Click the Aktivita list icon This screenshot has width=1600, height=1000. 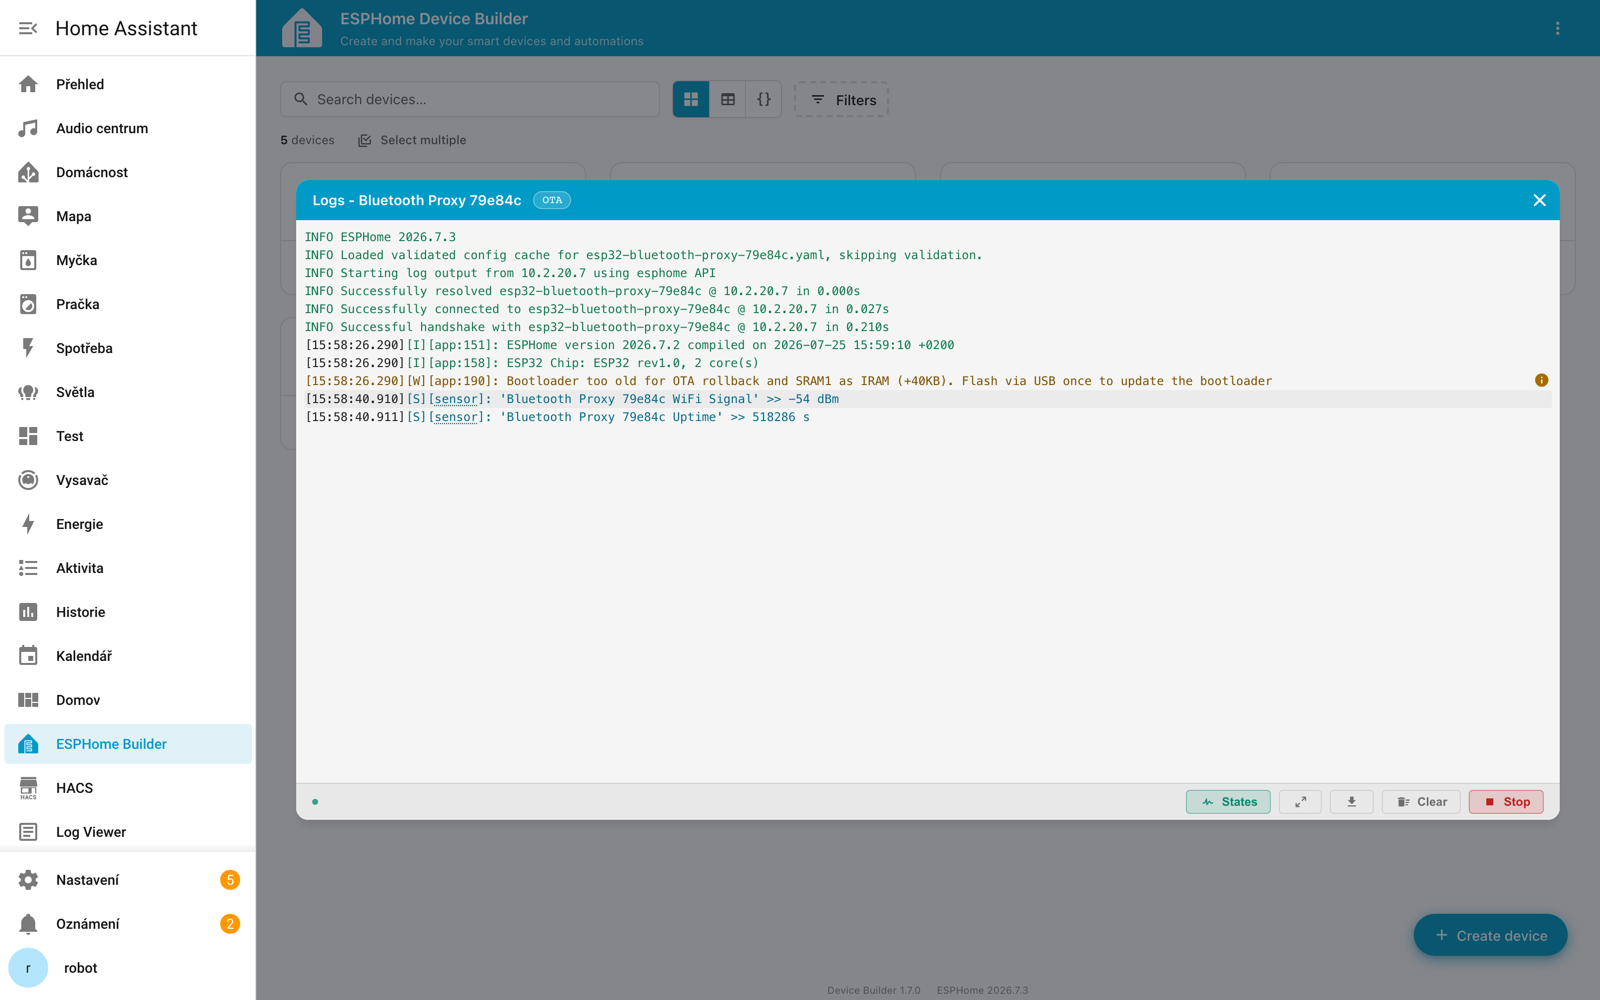pyautogui.click(x=28, y=568)
